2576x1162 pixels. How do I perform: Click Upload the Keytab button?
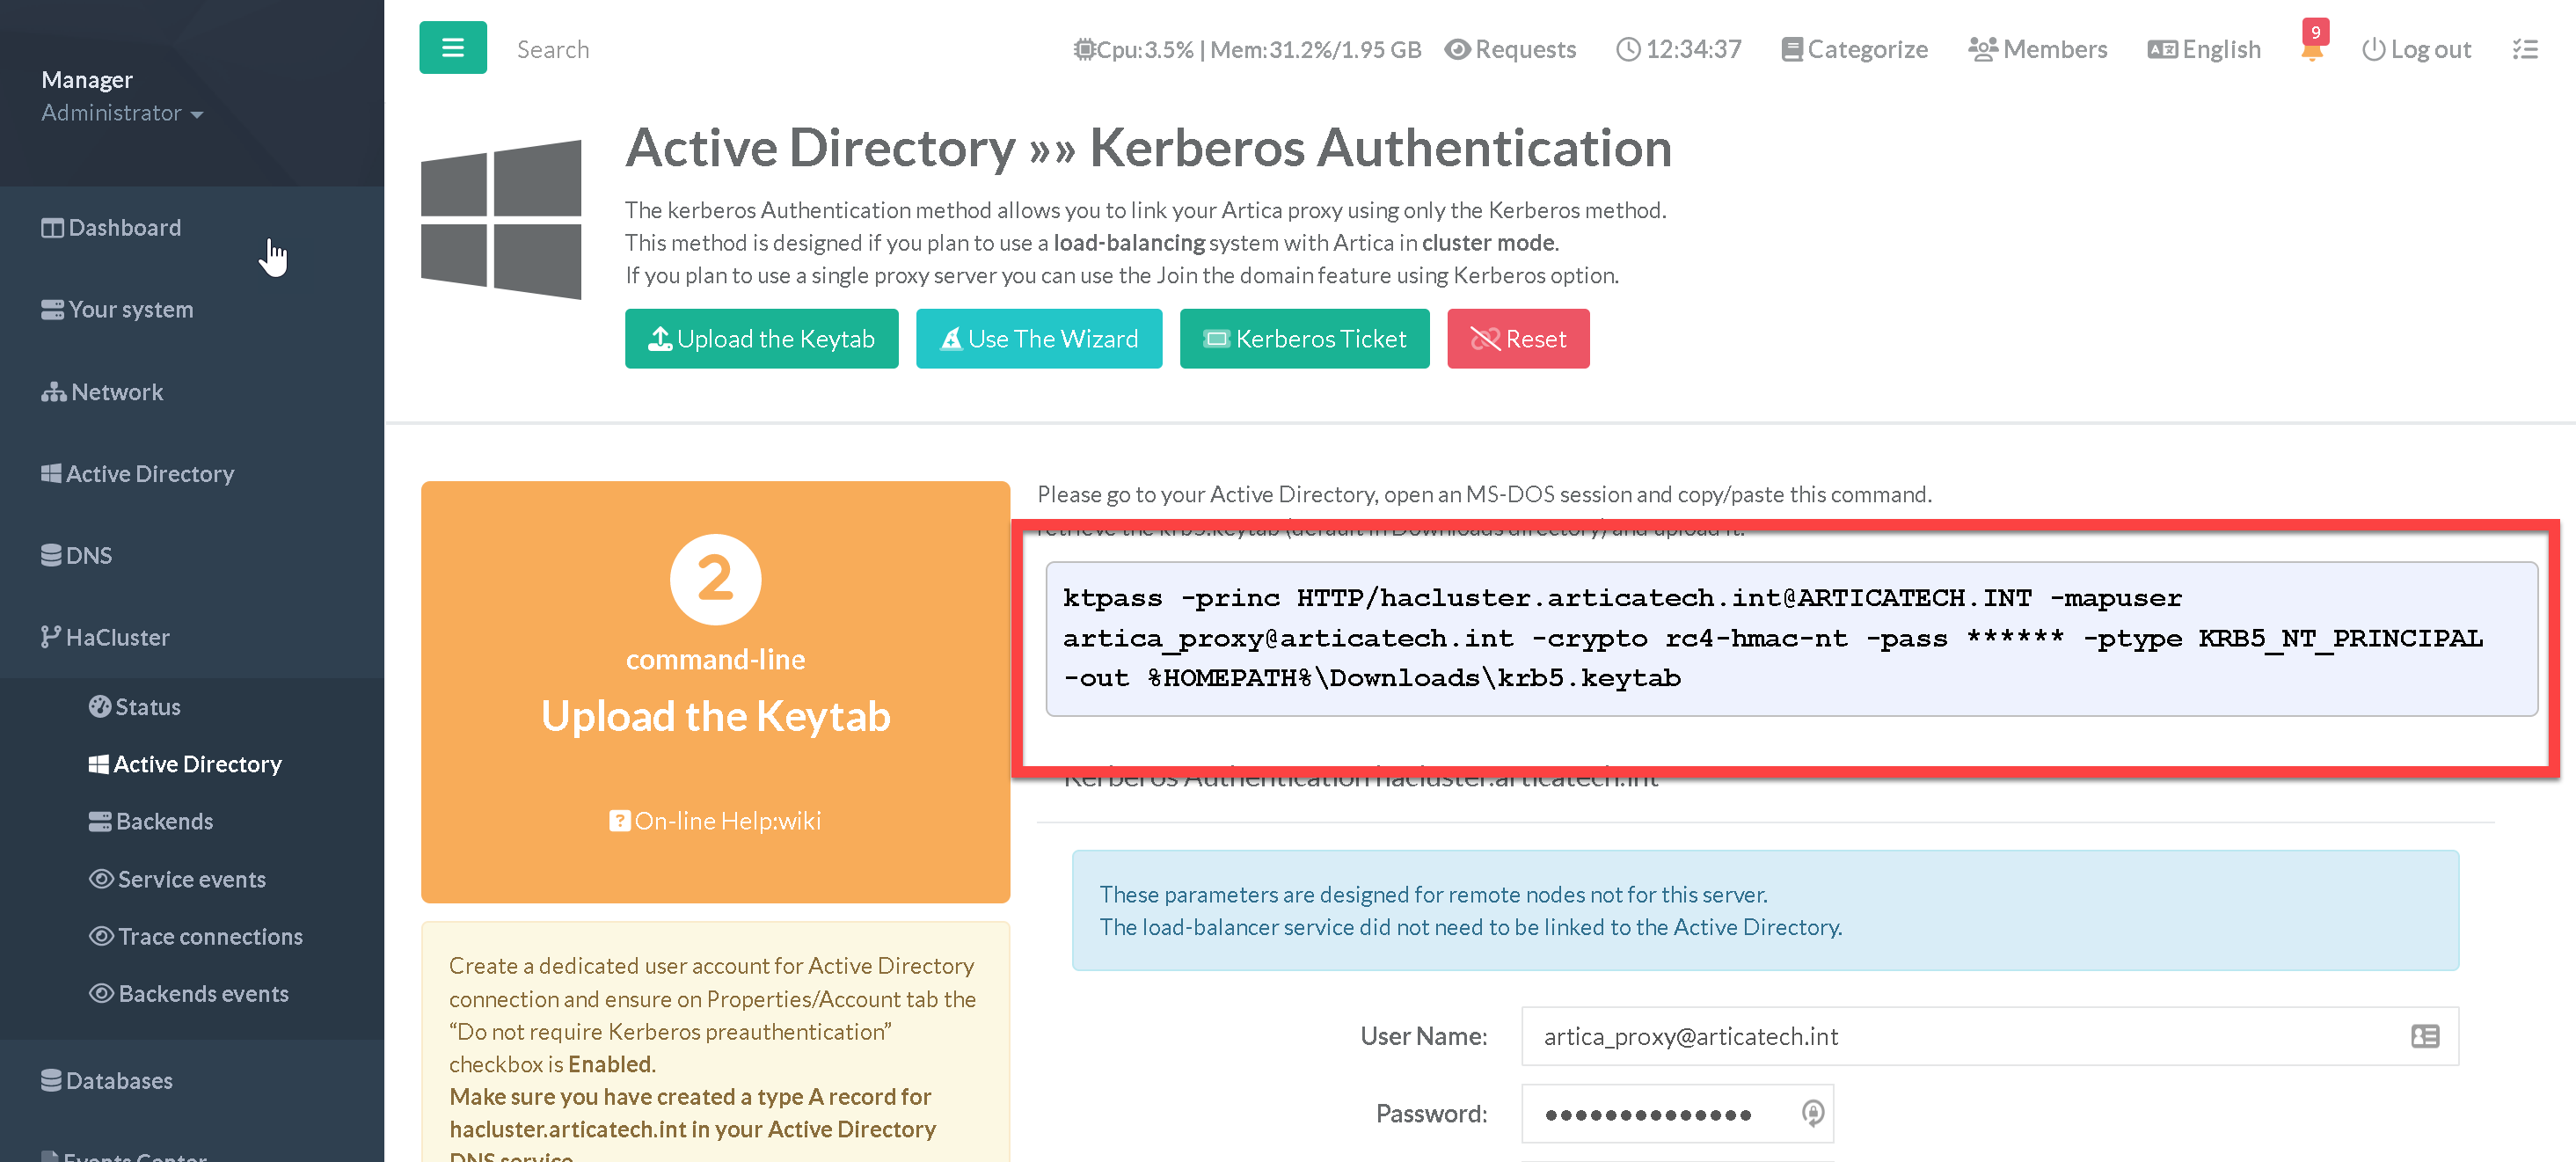pos(761,339)
